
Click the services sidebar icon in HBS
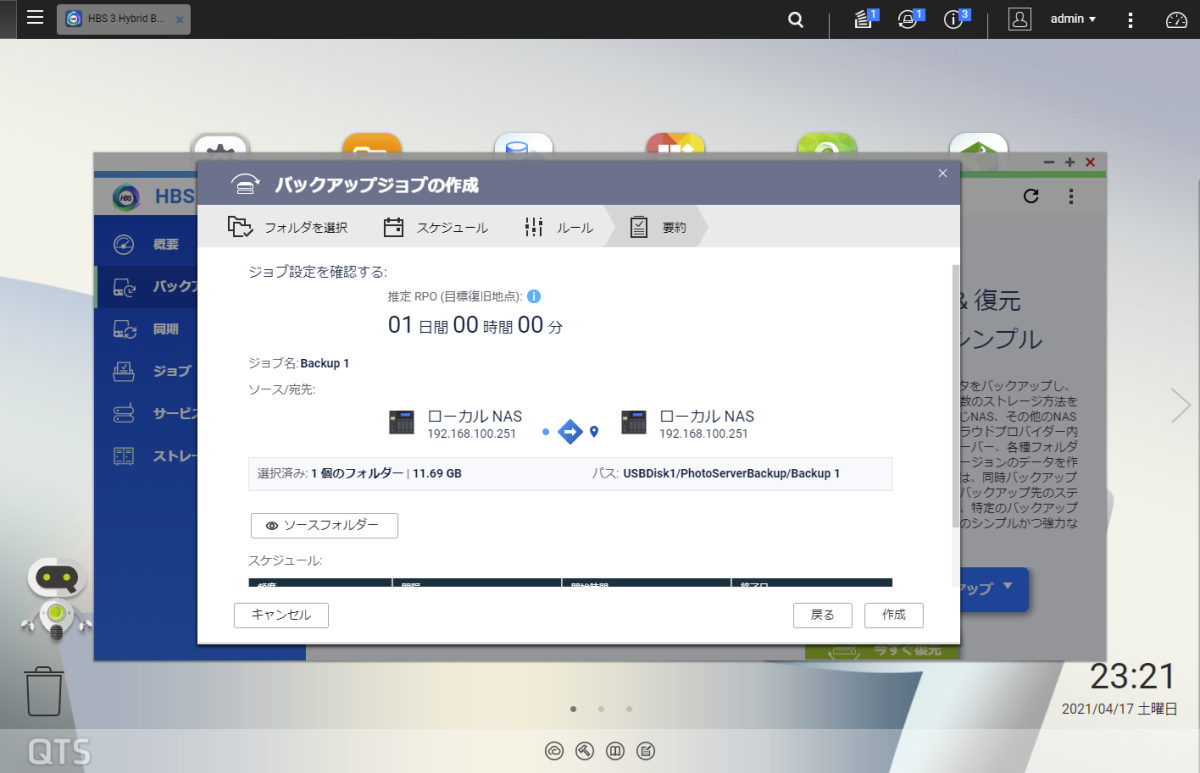coord(124,413)
